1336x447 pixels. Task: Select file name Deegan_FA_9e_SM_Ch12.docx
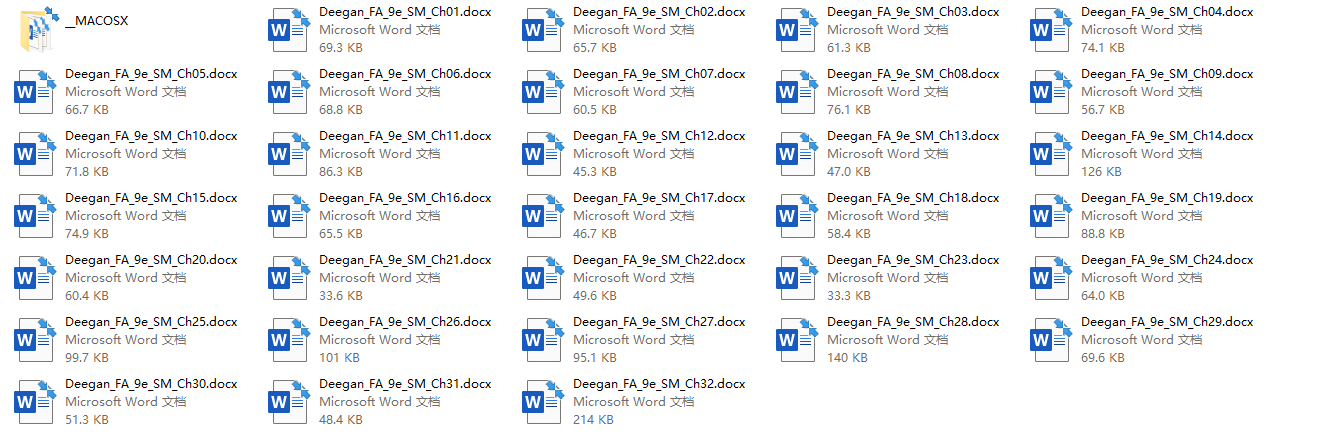click(x=659, y=136)
